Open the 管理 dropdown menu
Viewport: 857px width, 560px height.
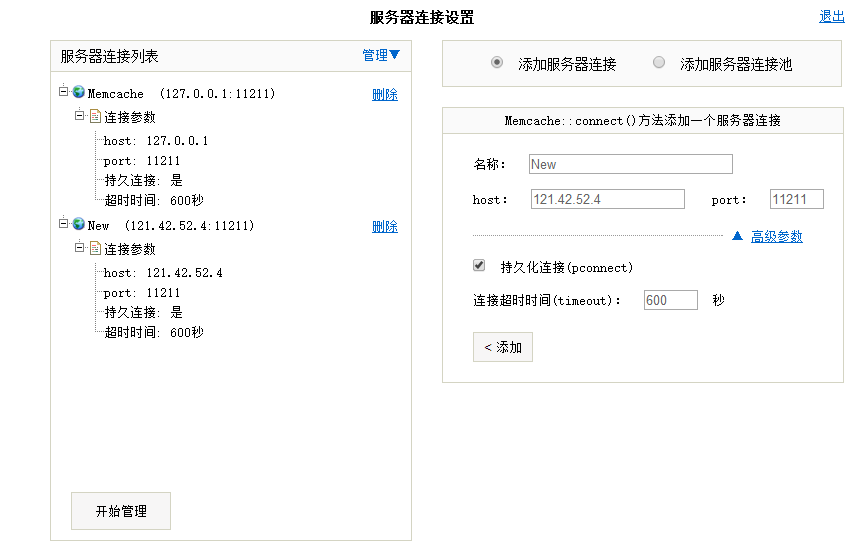click(x=380, y=56)
